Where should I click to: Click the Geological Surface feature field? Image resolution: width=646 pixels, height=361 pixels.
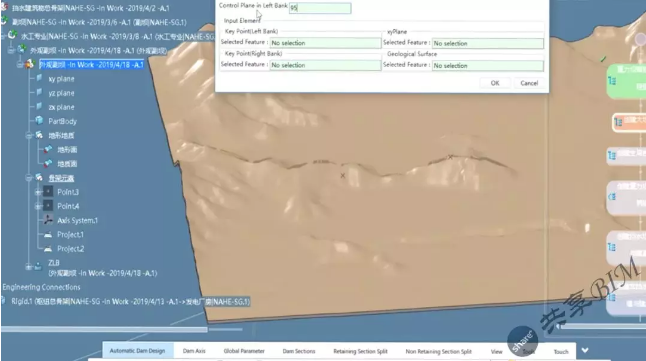tap(487, 65)
